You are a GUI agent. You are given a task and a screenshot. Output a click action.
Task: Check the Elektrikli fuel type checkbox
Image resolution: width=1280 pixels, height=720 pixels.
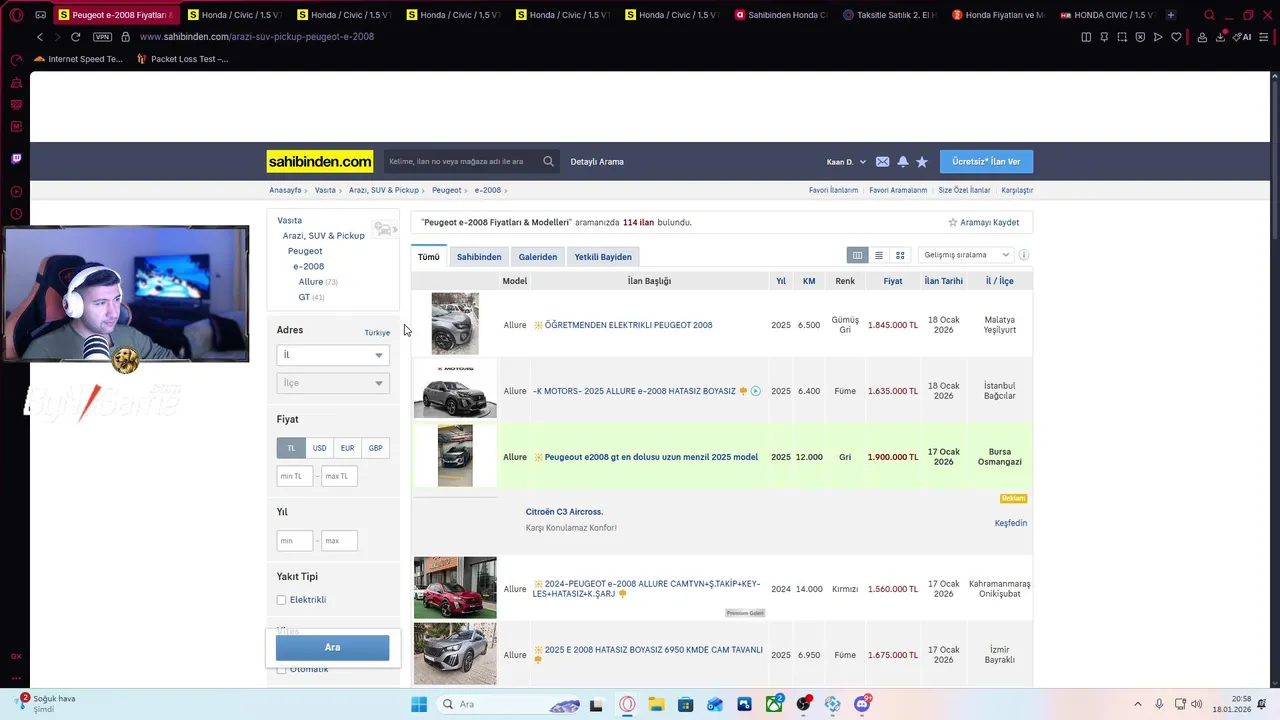281,600
